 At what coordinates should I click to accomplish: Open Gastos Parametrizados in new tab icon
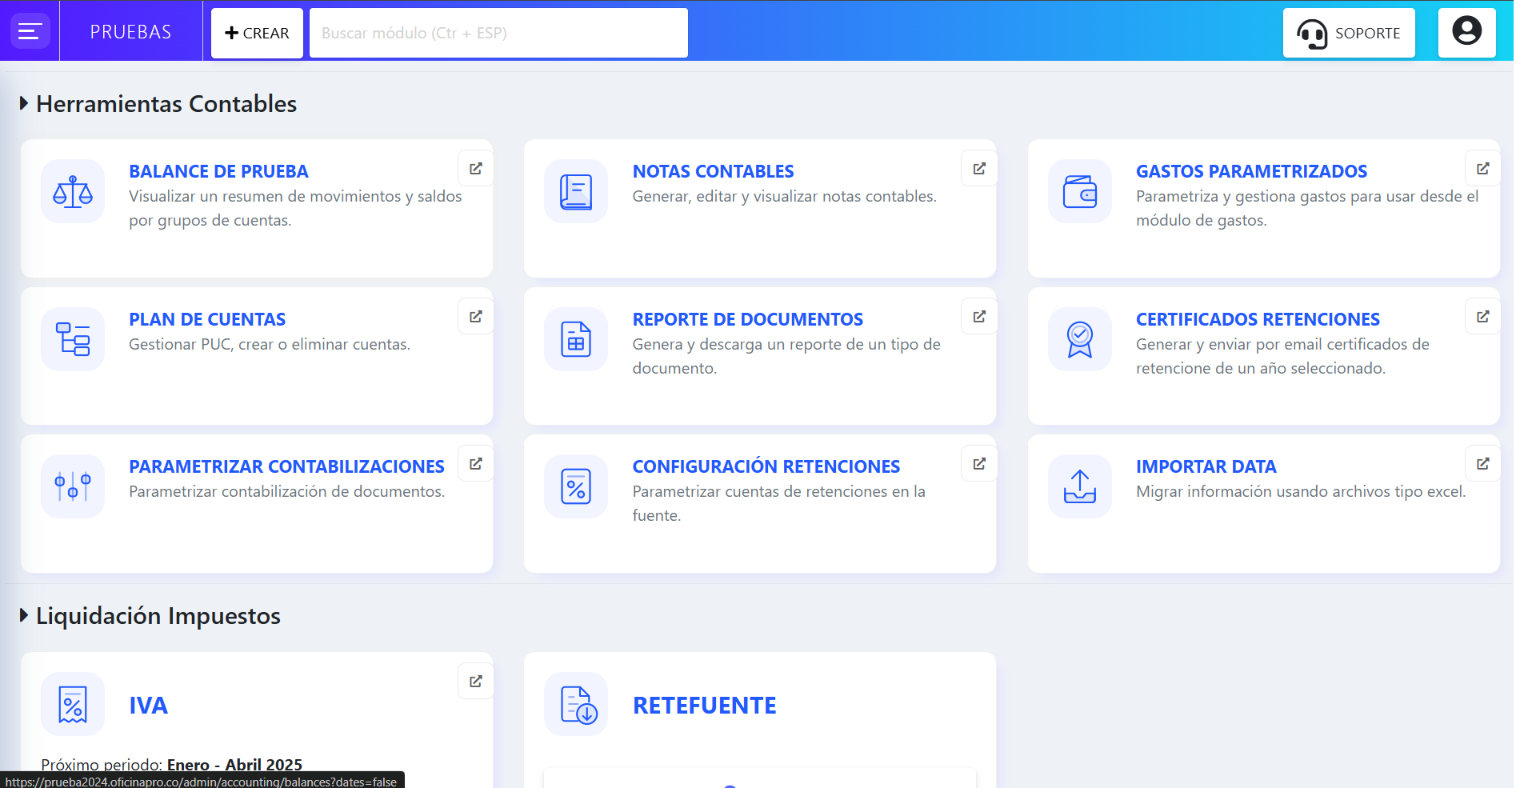coord(1483,168)
